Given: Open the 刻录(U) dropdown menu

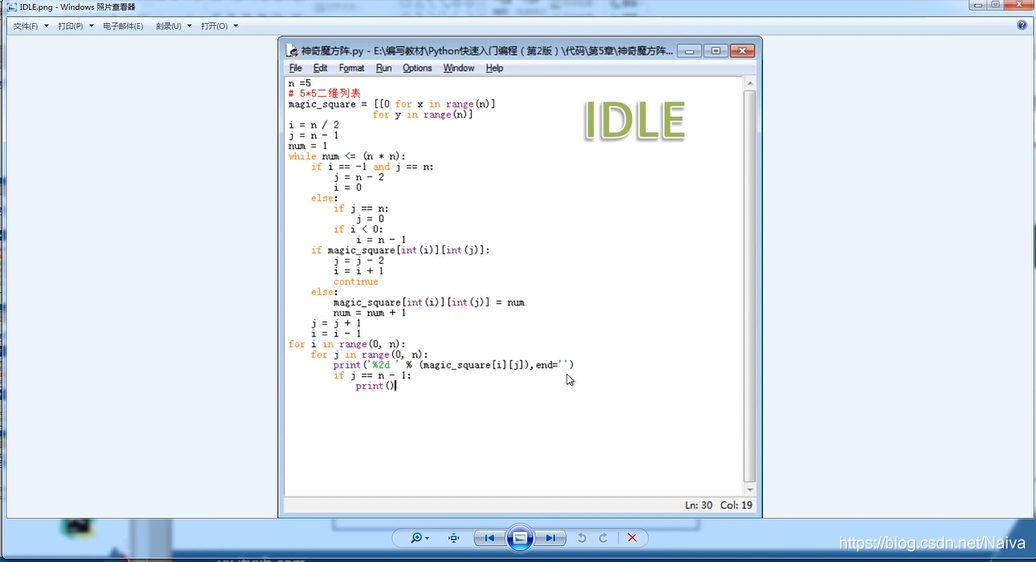Looking at the screenshot, I should point(173,26).
